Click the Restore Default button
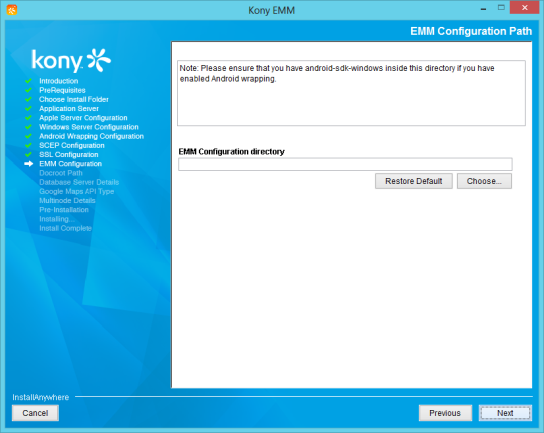The width and height of the screenshot is (544, 433). click(x=414, y=181)
